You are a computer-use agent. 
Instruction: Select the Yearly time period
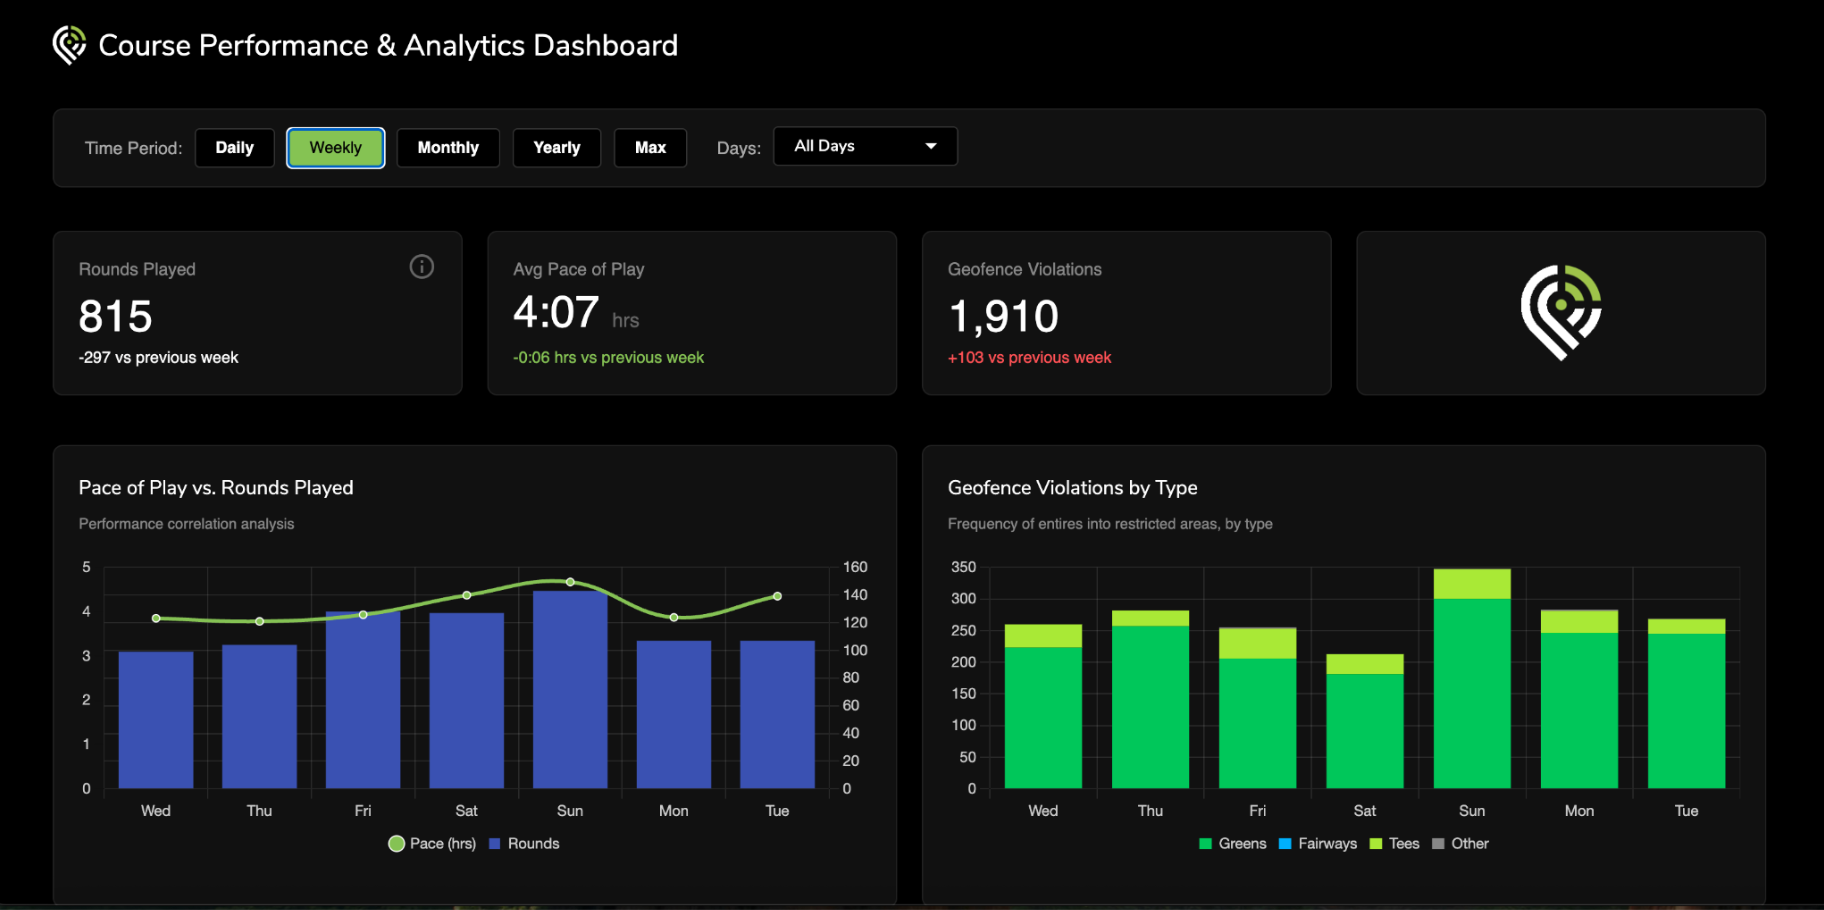pos(557,148)
